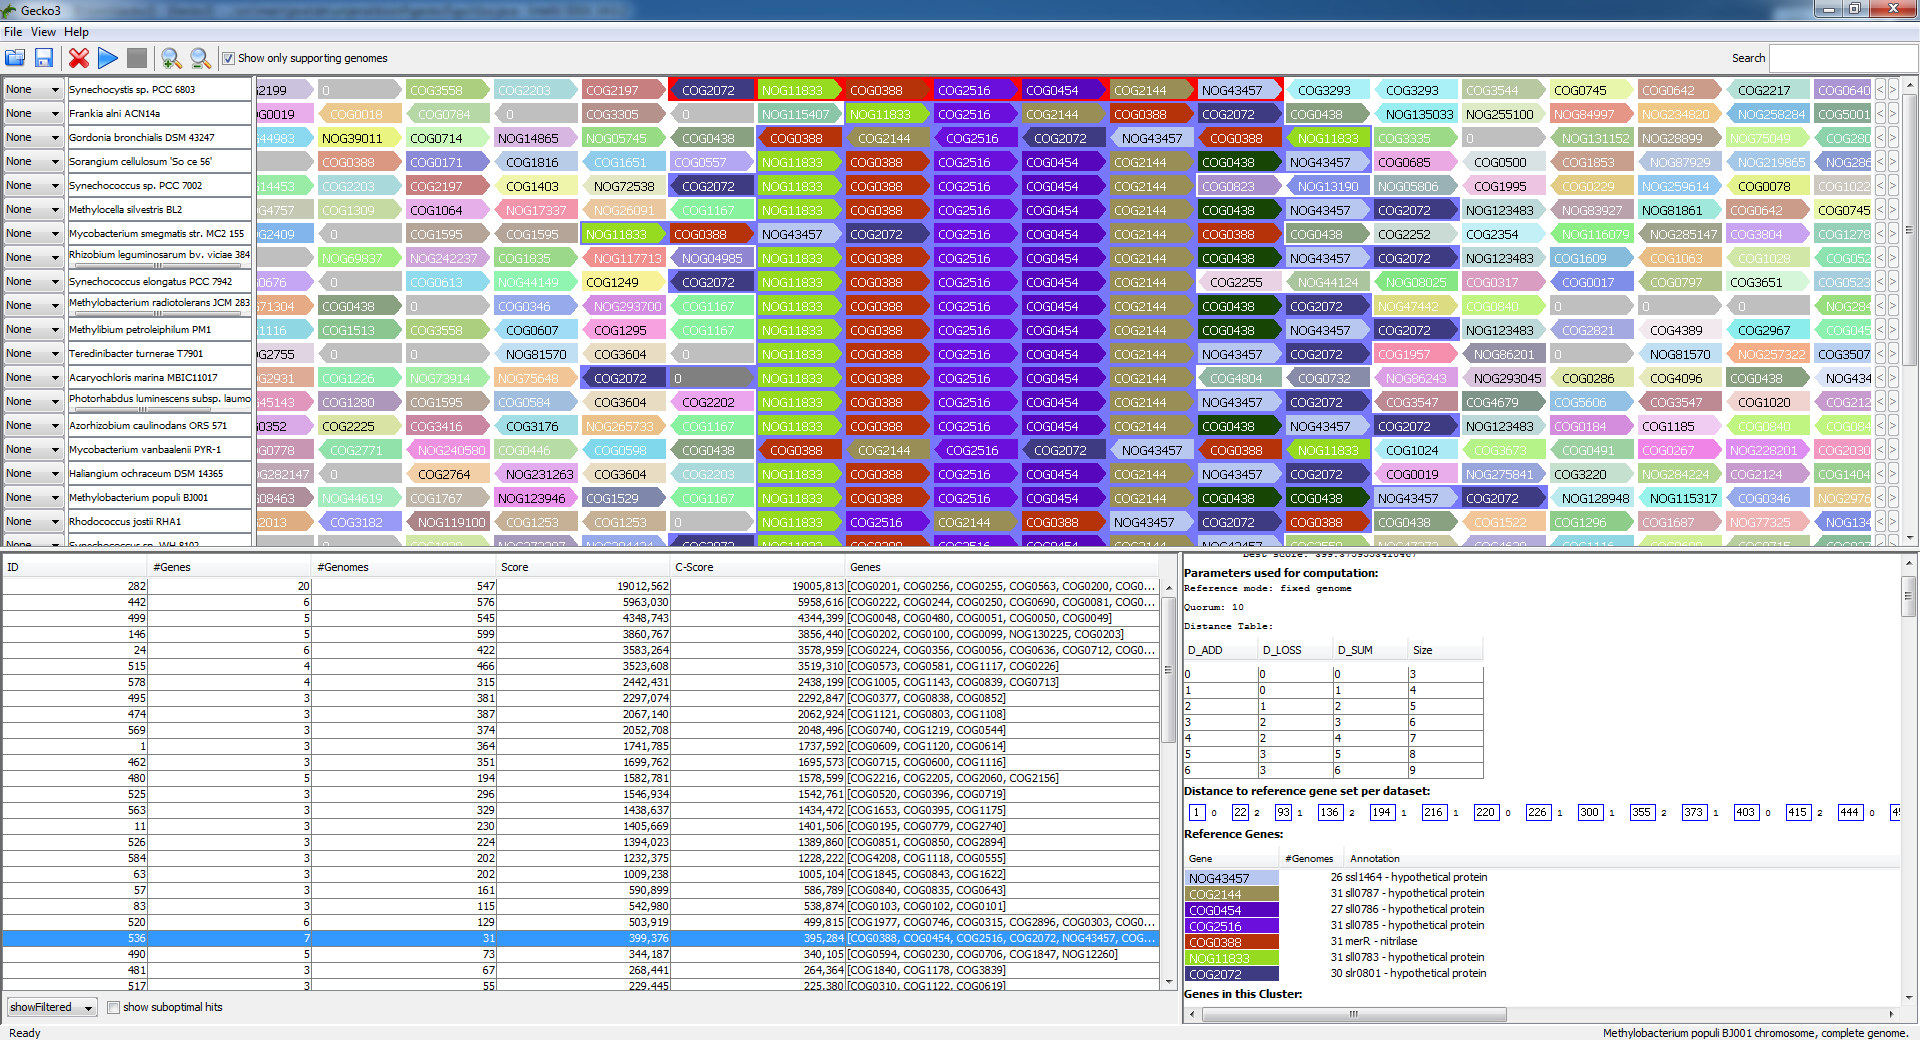Open the File menu
The image size is (1920, 1040).
[13, 32]
